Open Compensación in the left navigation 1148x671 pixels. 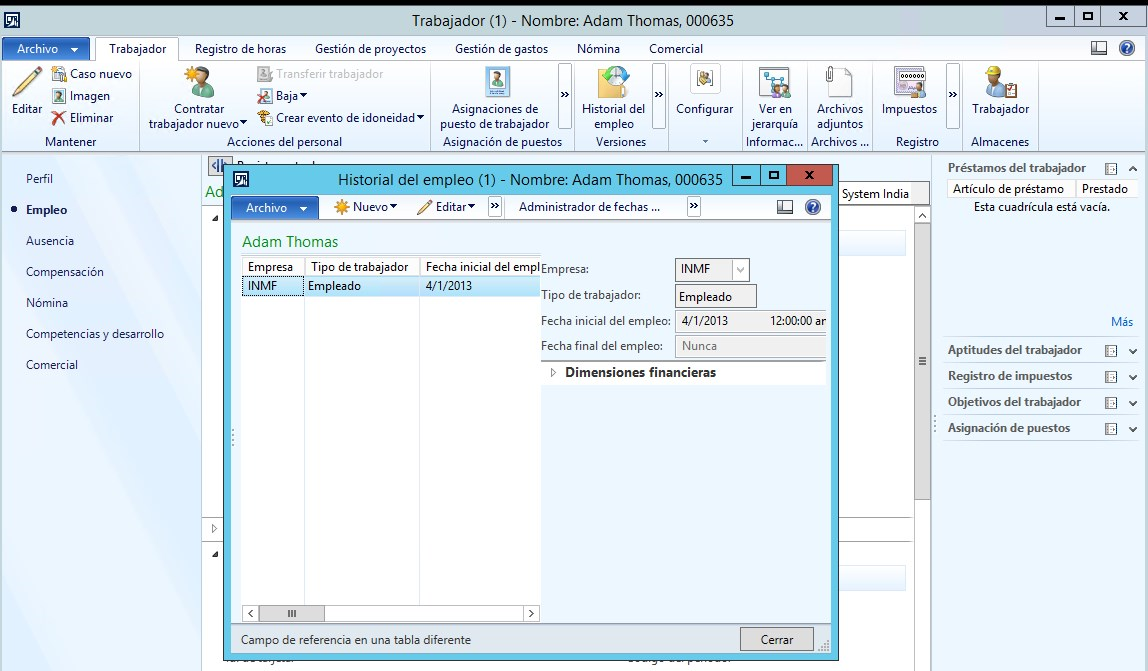[64, 272]
